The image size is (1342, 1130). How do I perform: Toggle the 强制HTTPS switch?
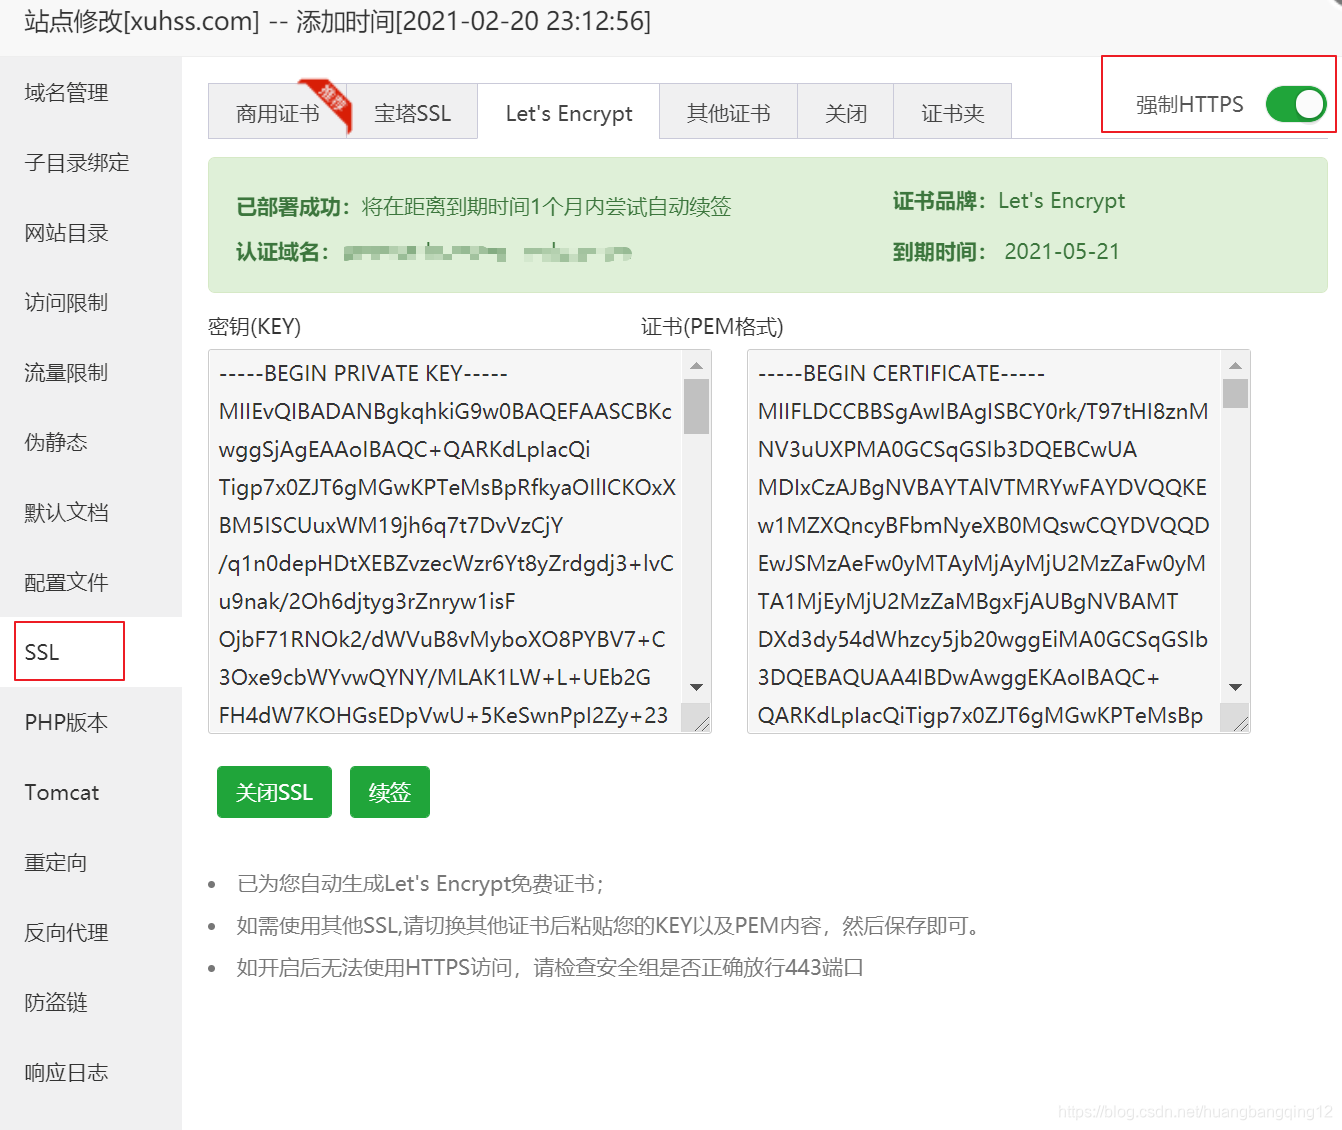click(x=1296, y=104)
